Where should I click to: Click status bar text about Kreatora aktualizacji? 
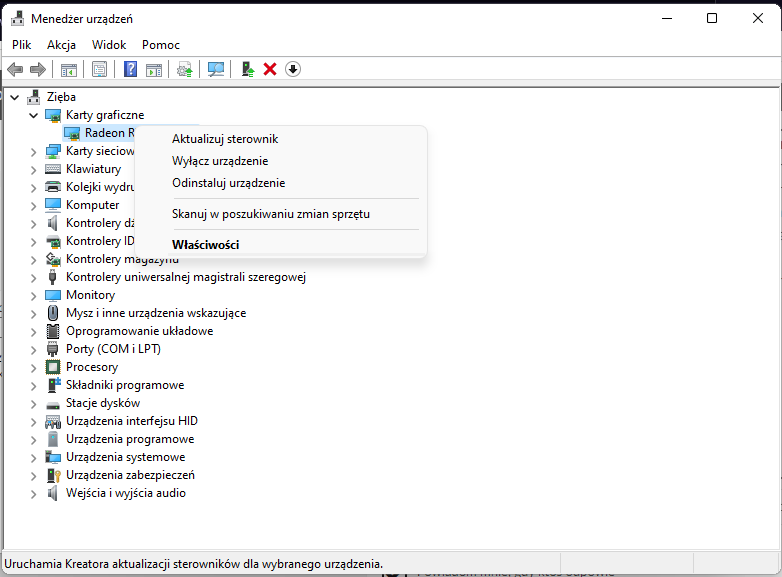pos(194,564)
